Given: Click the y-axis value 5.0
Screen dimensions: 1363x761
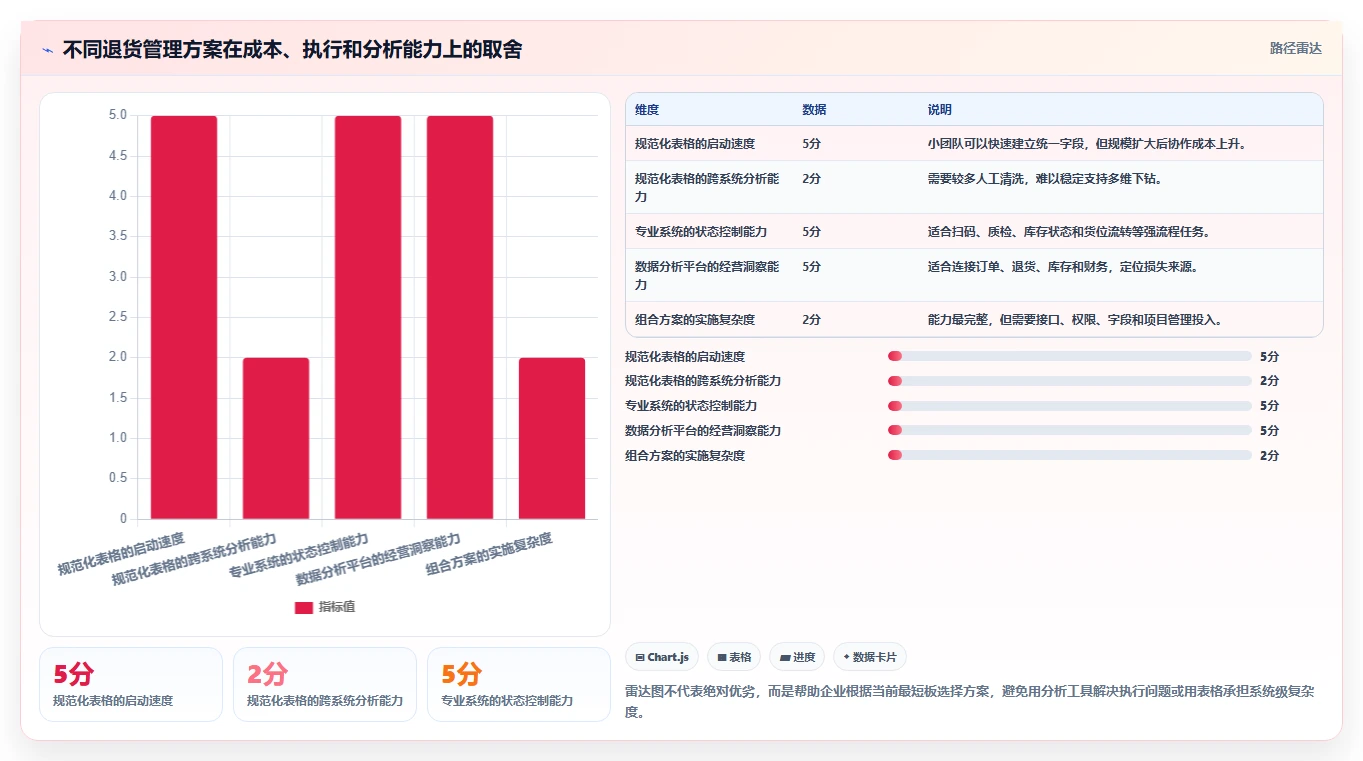Looking at the screenshot, I should pyautogui.click(x=118, y=115).
